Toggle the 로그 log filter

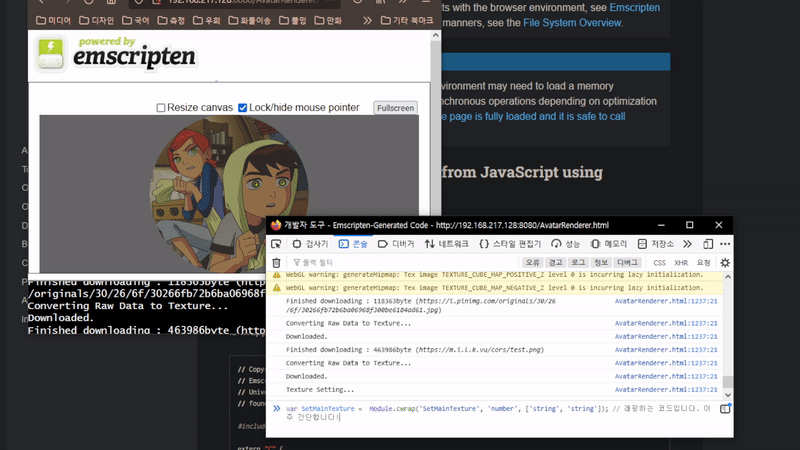pyautogui.click(x=578, y=262)
